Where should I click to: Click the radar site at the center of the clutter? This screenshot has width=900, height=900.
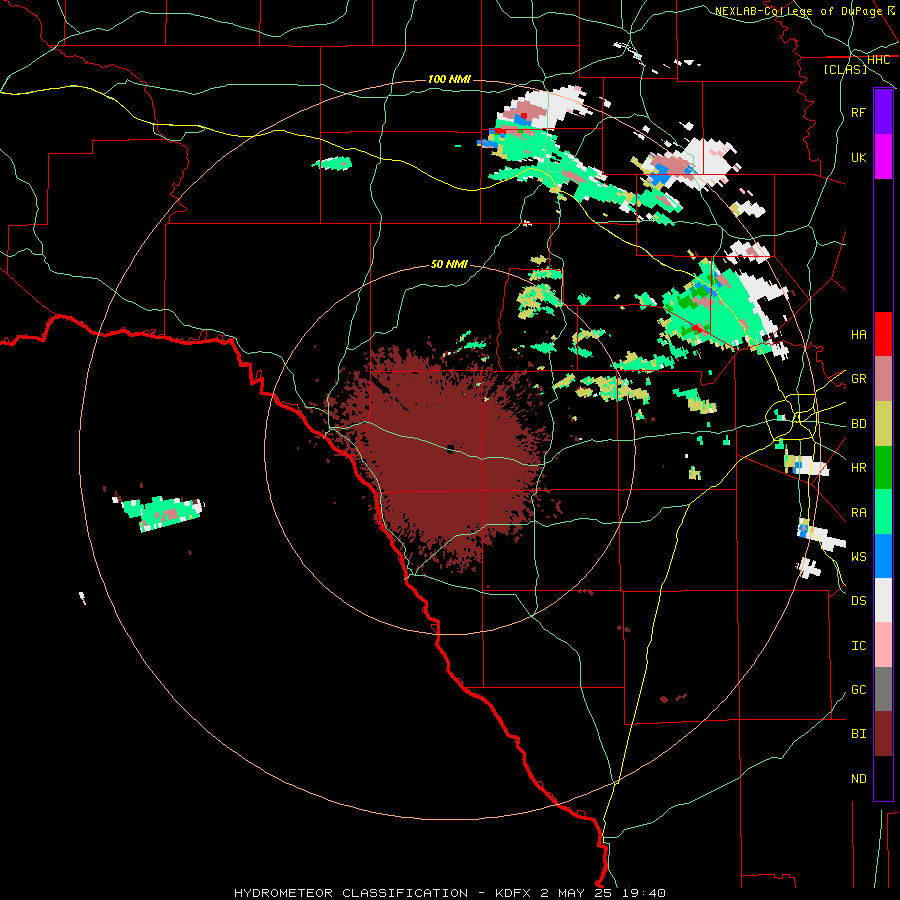click(450, 449)
